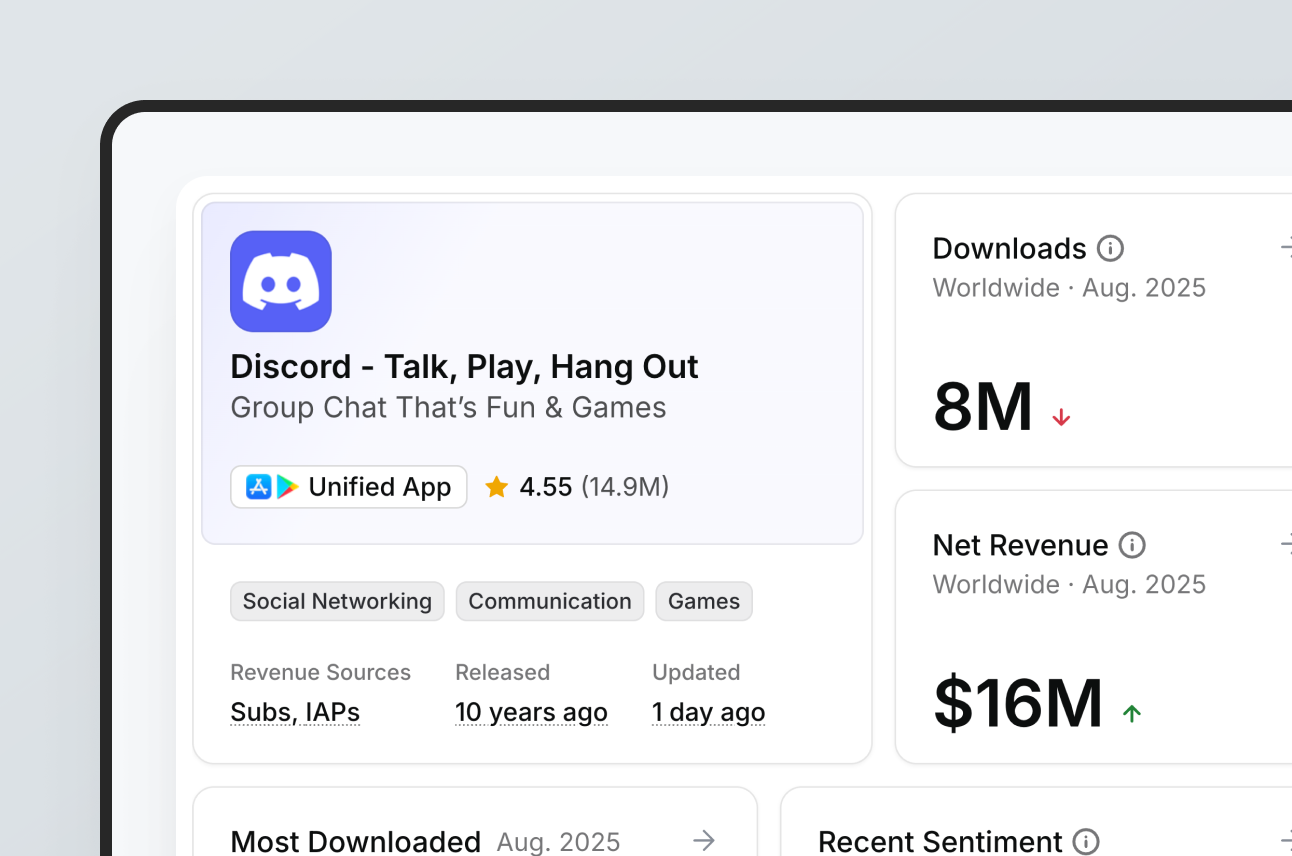This screenshot has width=1292, height=856.
Task: Select the Communication category tag
Action: pos(549,601)
